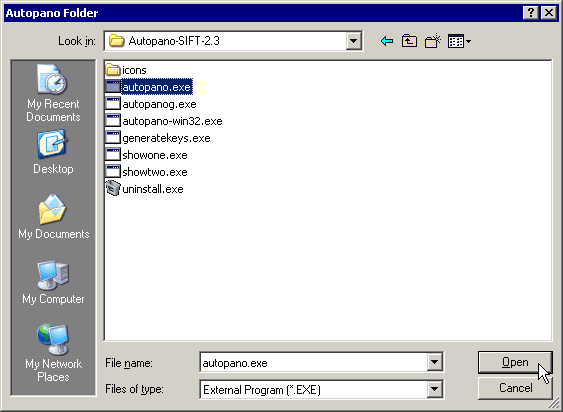Browse My Computer from places bar
Screen dimensions: 563x412
coord(53,282)
